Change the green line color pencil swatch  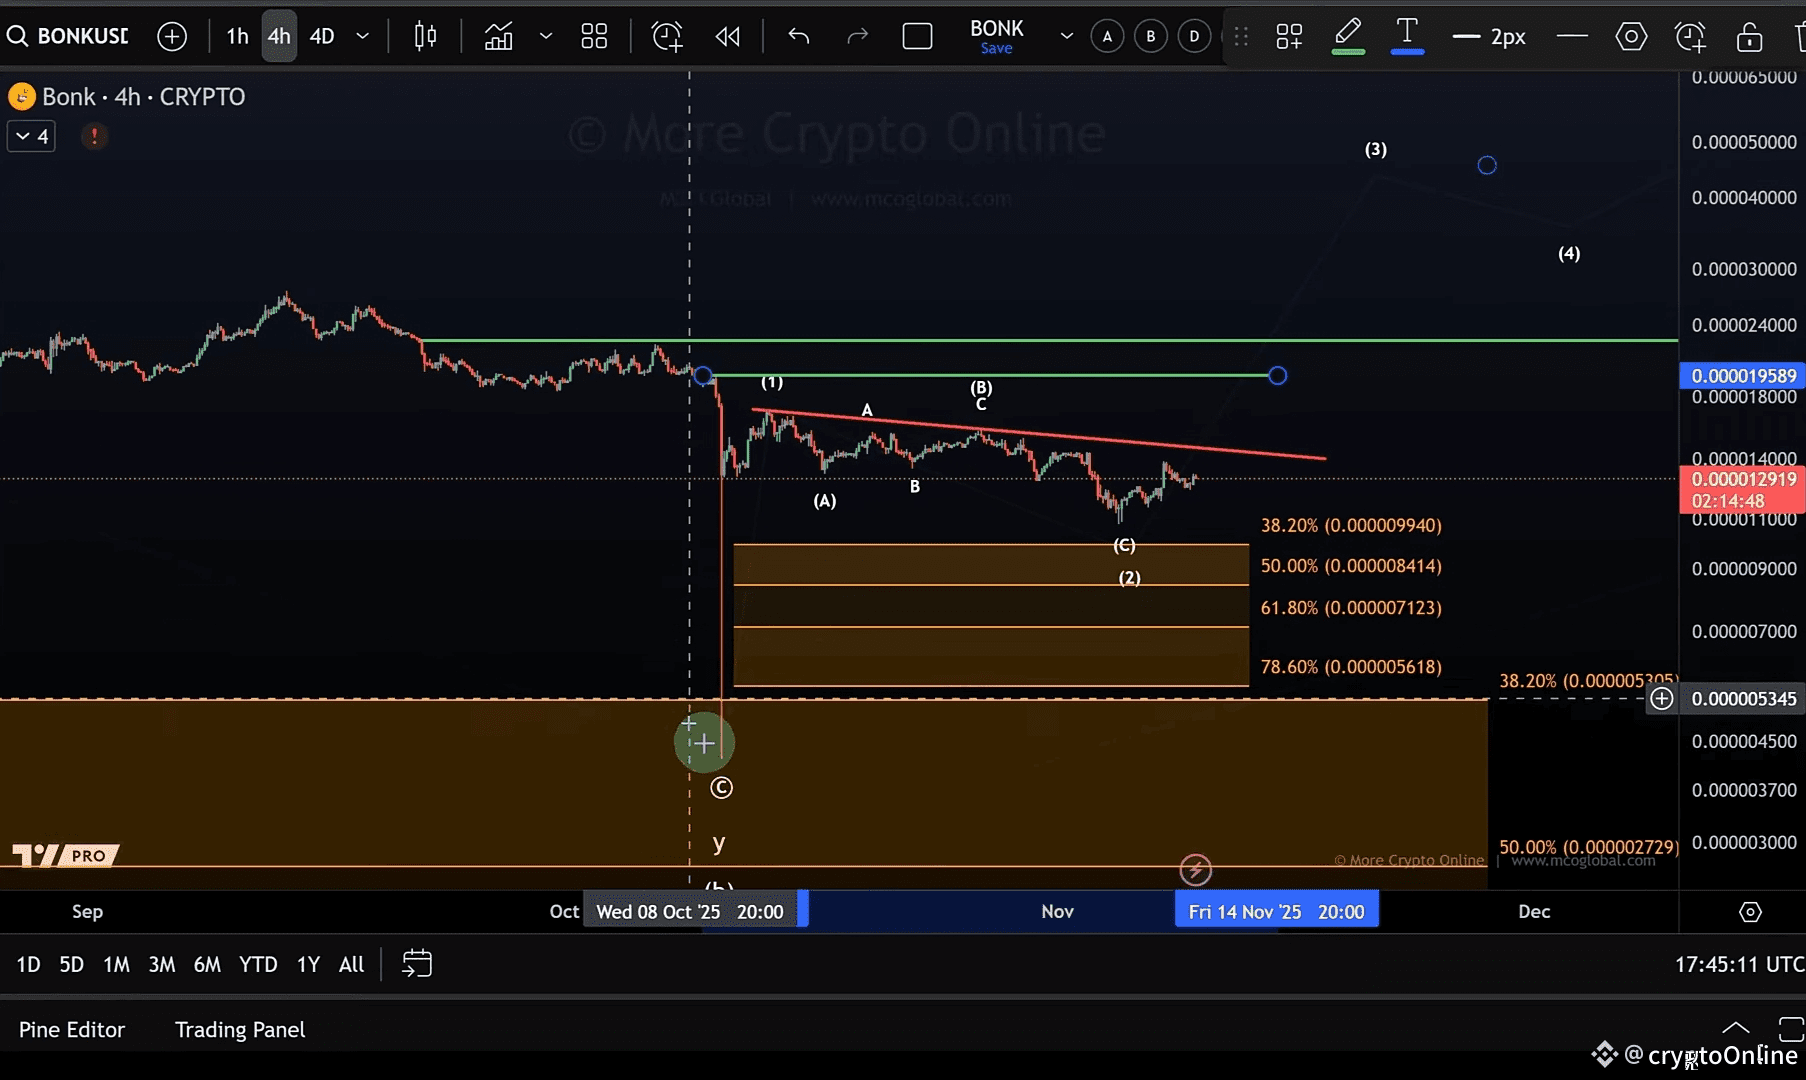(x=1348, y=37)
